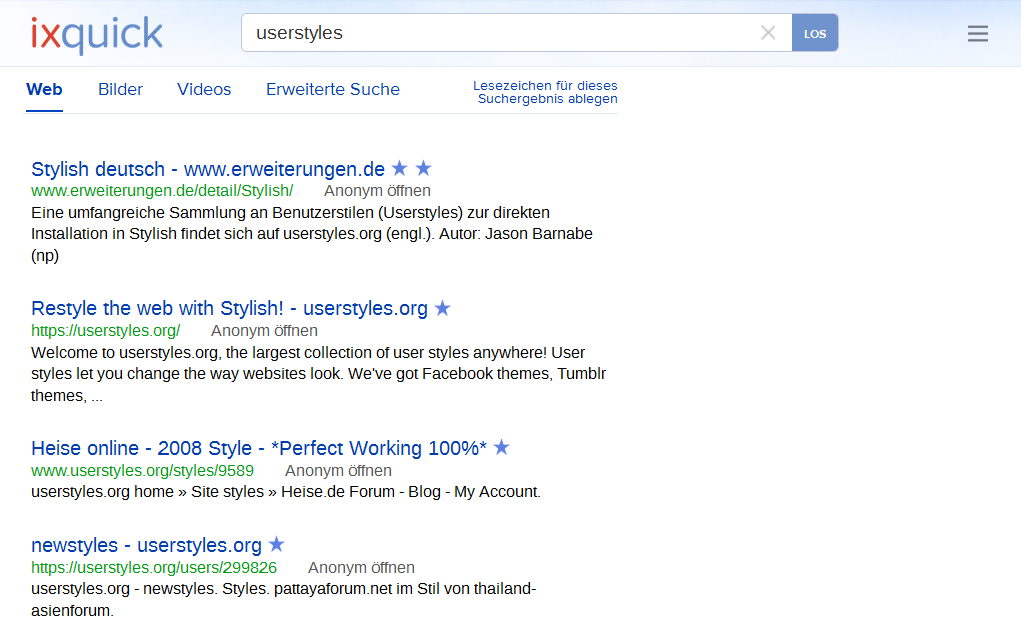Select the Web tab
1021x636 pixels.
(x=44, y=89)
